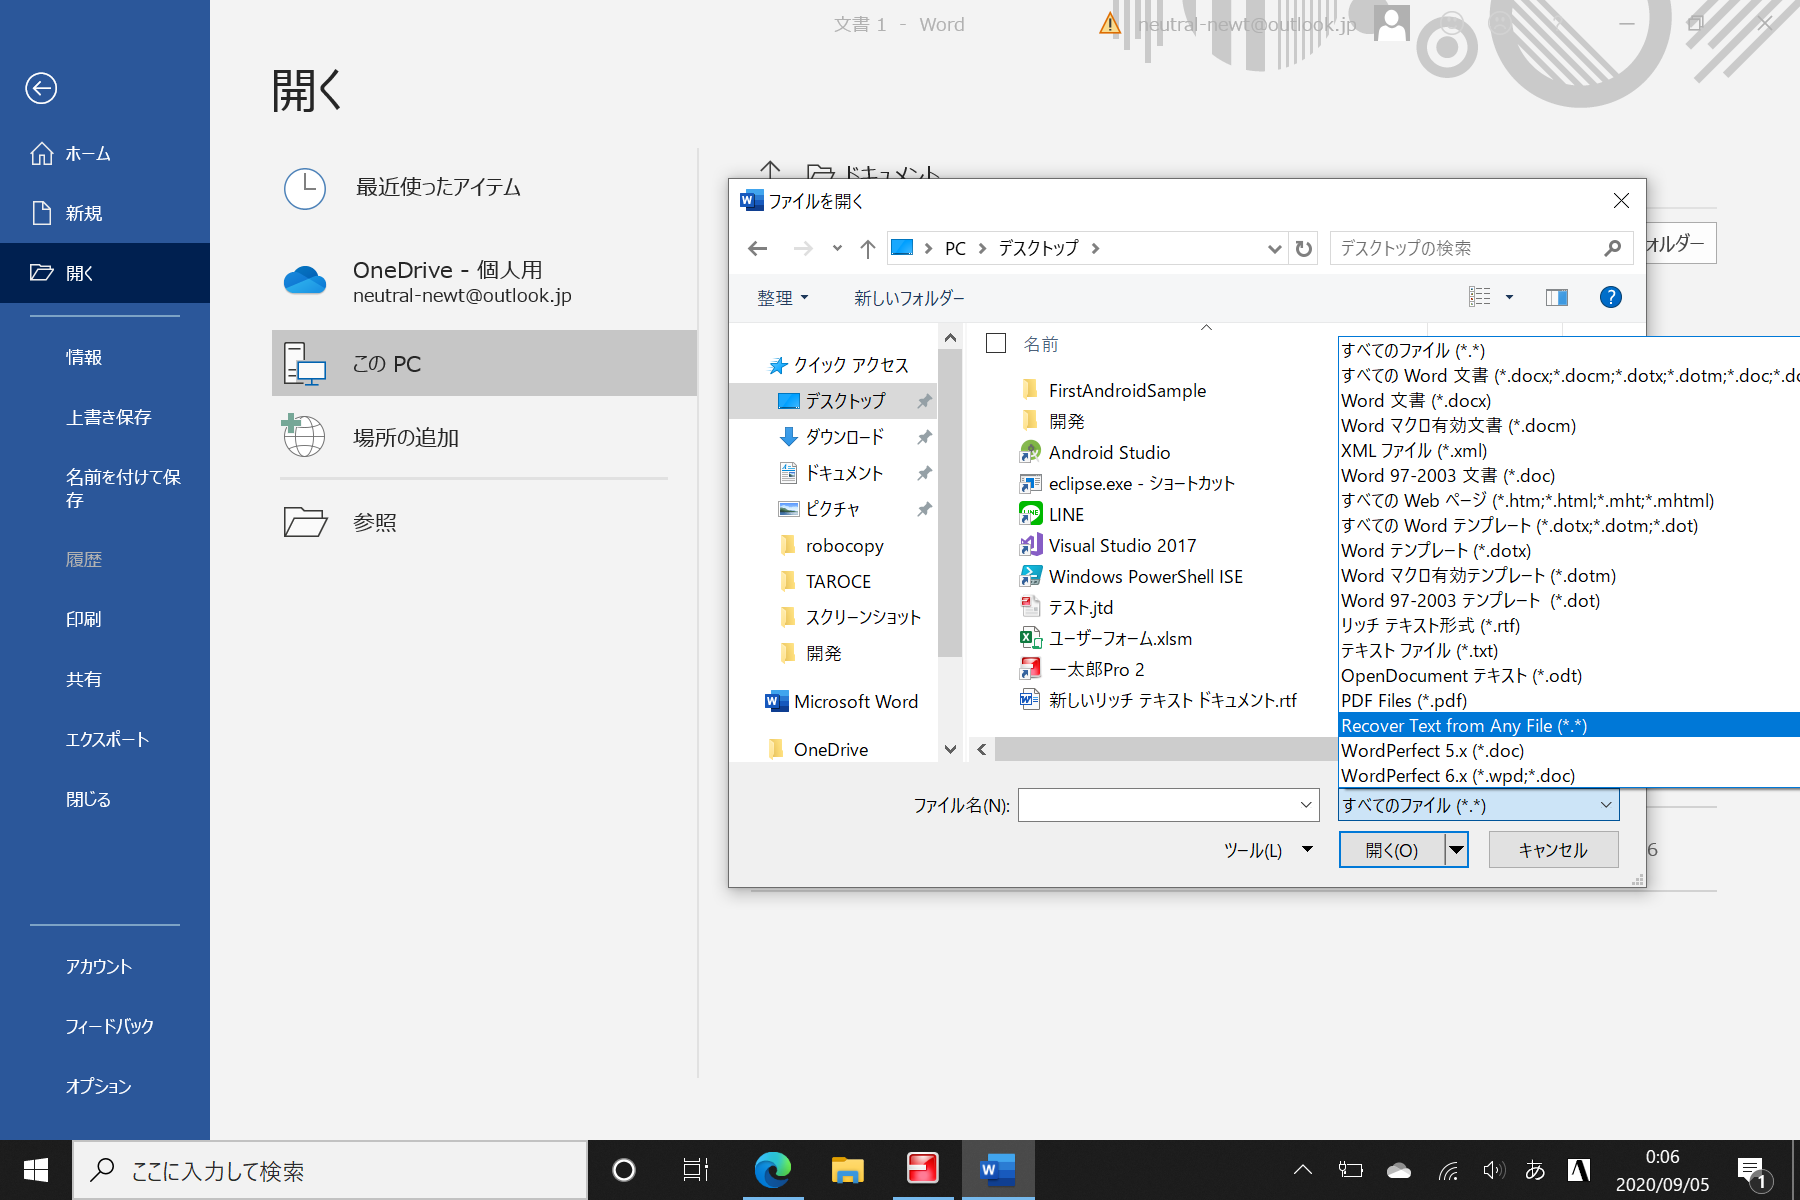Toggle the select-all checkbox by 名前
Viewport: 1800px width, 1200px height.
tap(996, 343)
